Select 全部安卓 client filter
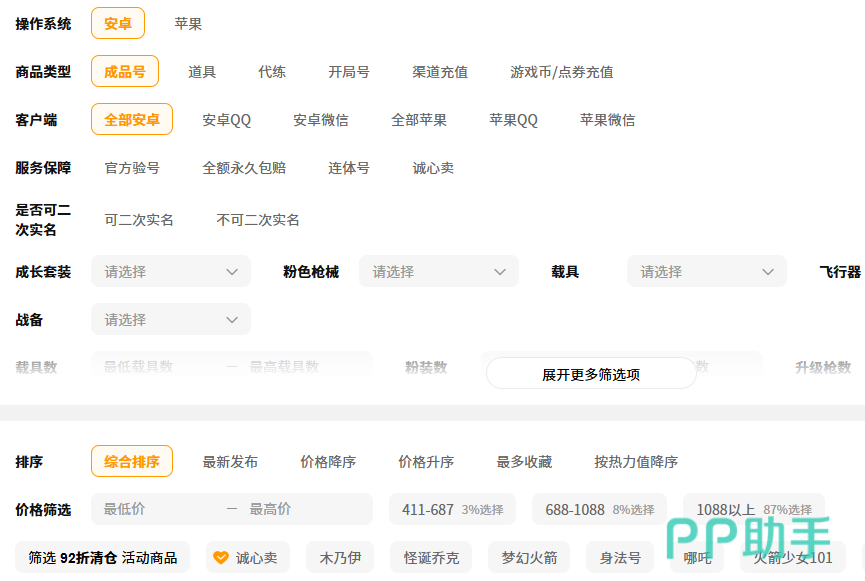The width and height of the screenshot is (865, 581). (x=132, y=120)
